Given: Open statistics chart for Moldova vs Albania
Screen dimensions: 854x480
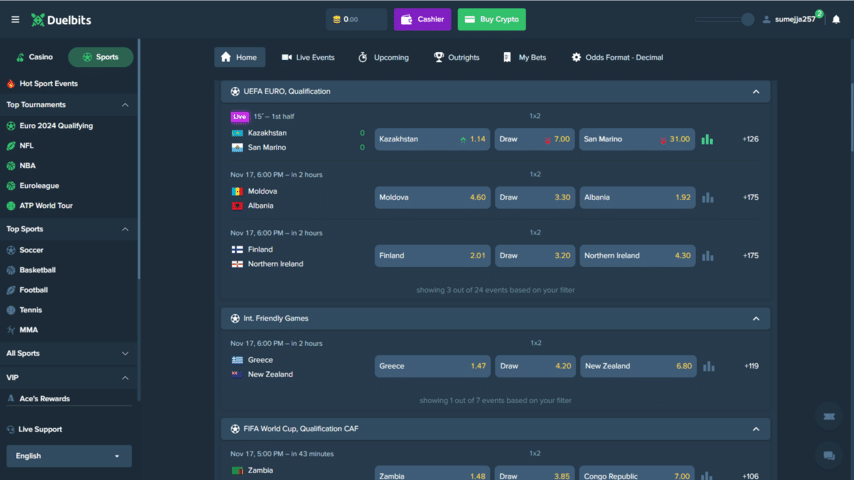Looking at the screenshot, I should click(707, 198).
